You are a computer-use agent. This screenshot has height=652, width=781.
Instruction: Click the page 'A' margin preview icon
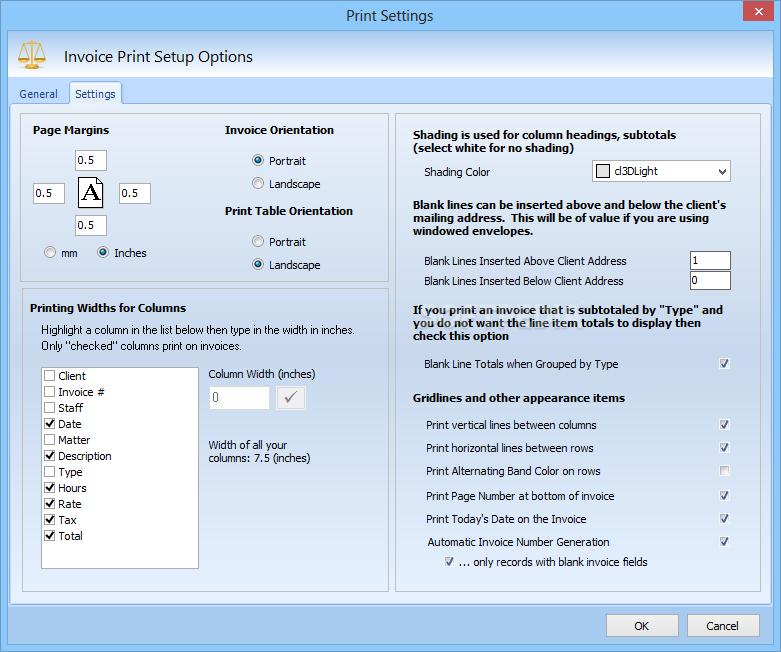(91, 193)
